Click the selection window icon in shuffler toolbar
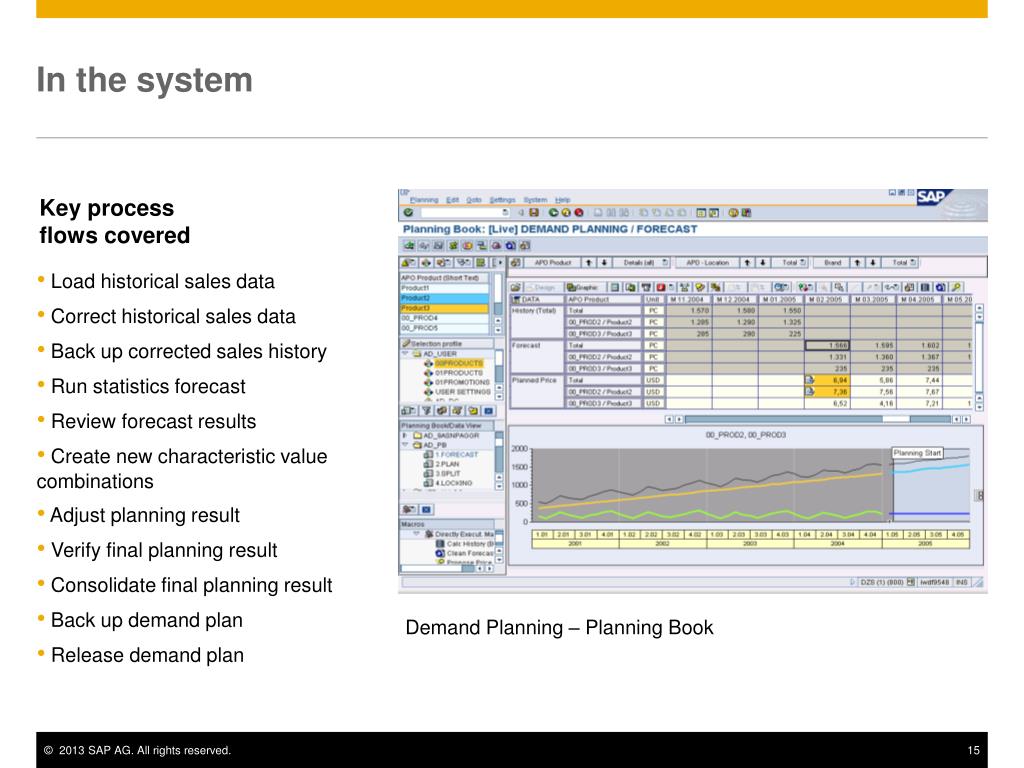1024x768 pixels. (x=407, y=263)
